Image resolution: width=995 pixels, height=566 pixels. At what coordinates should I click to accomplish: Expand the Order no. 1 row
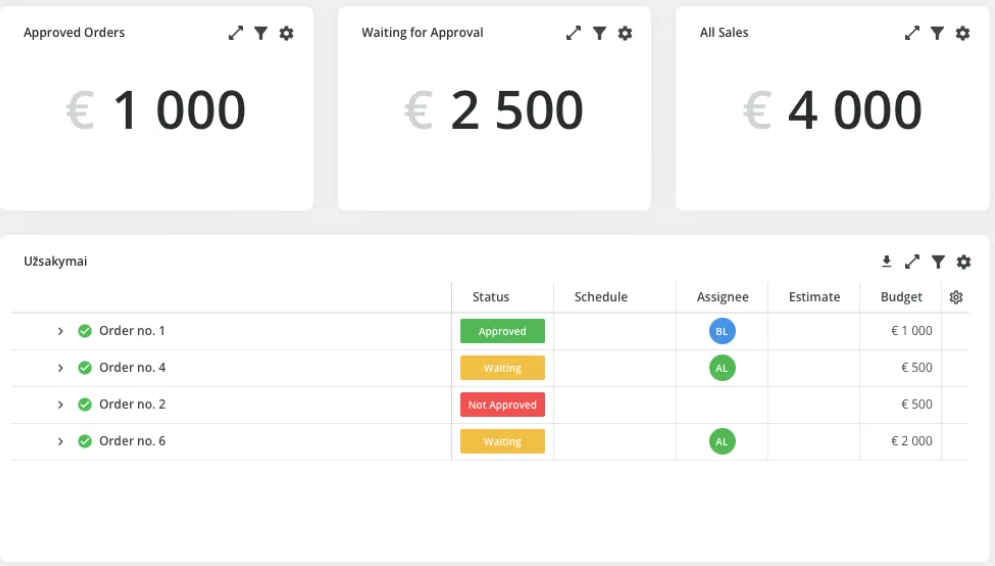(x=60, y=331)
